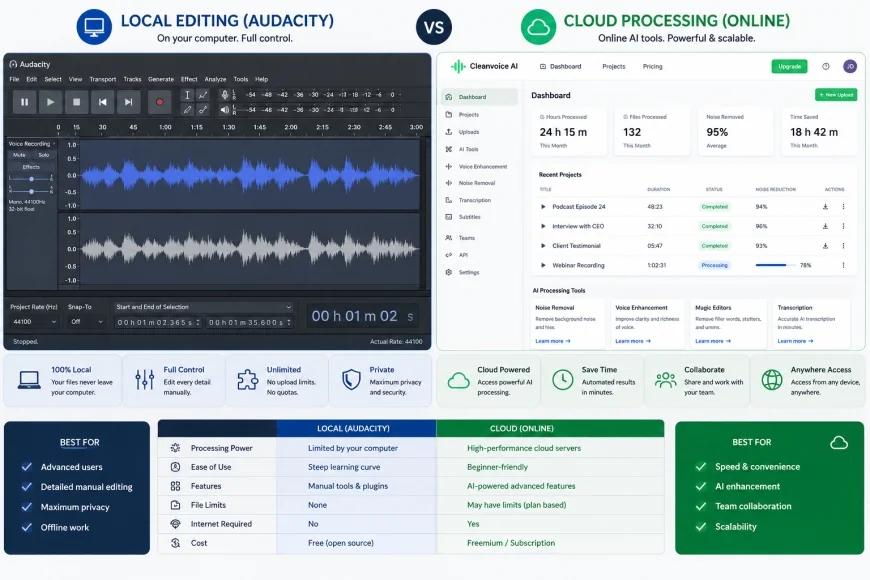Pause playback in Audacity transport toolbar
The height and width of the screenshot is (580, 870).
(x=24, y=102)
